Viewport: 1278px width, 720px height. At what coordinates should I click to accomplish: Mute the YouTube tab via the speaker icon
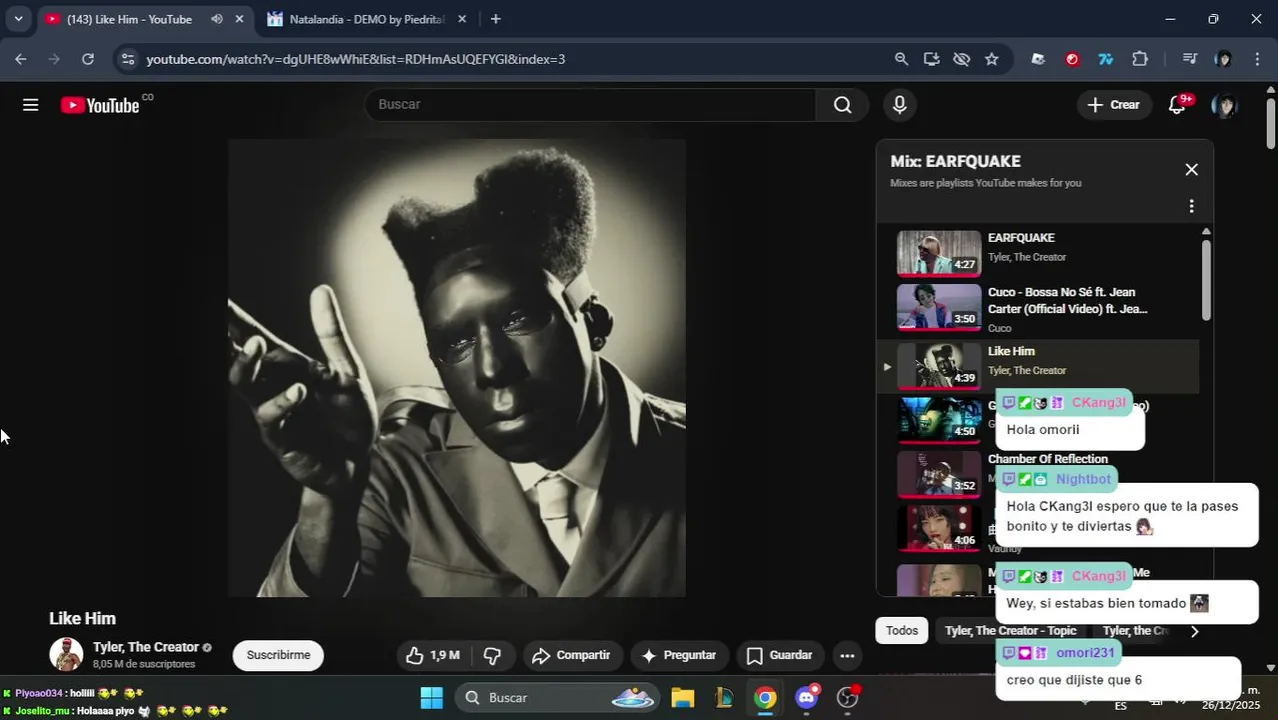point(217,19)
